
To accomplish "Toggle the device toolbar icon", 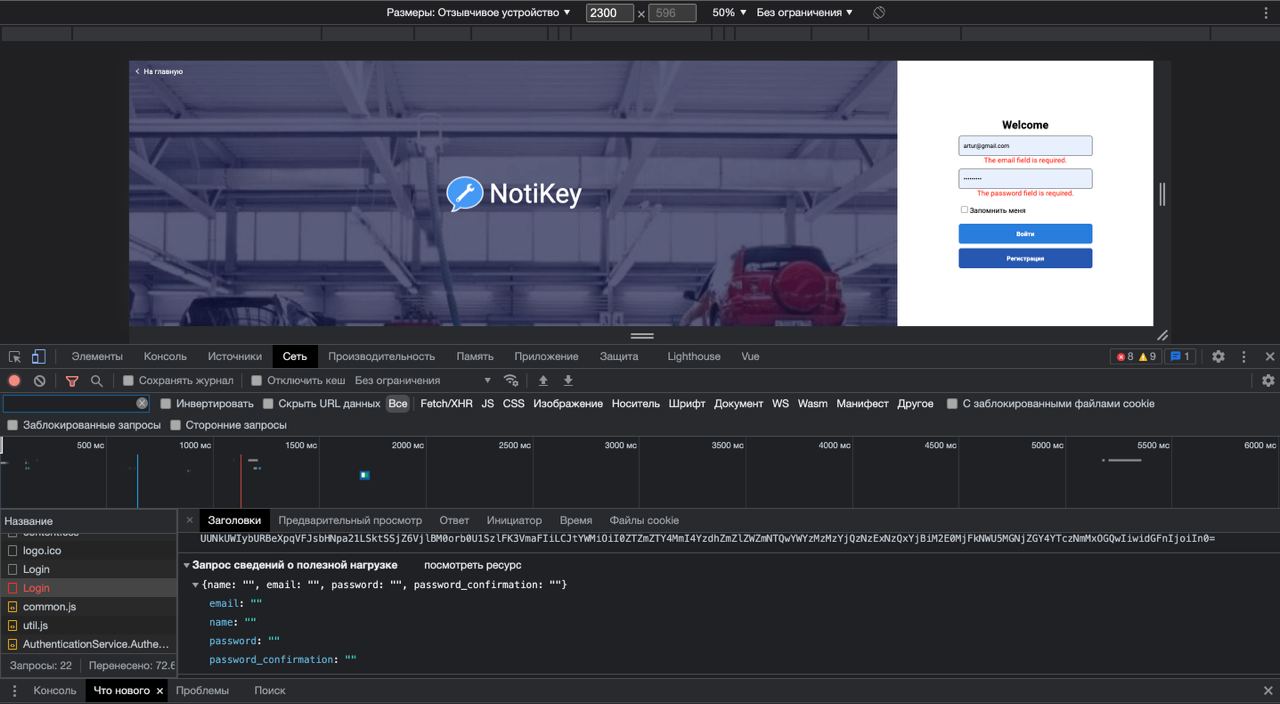I will (38, 356).
